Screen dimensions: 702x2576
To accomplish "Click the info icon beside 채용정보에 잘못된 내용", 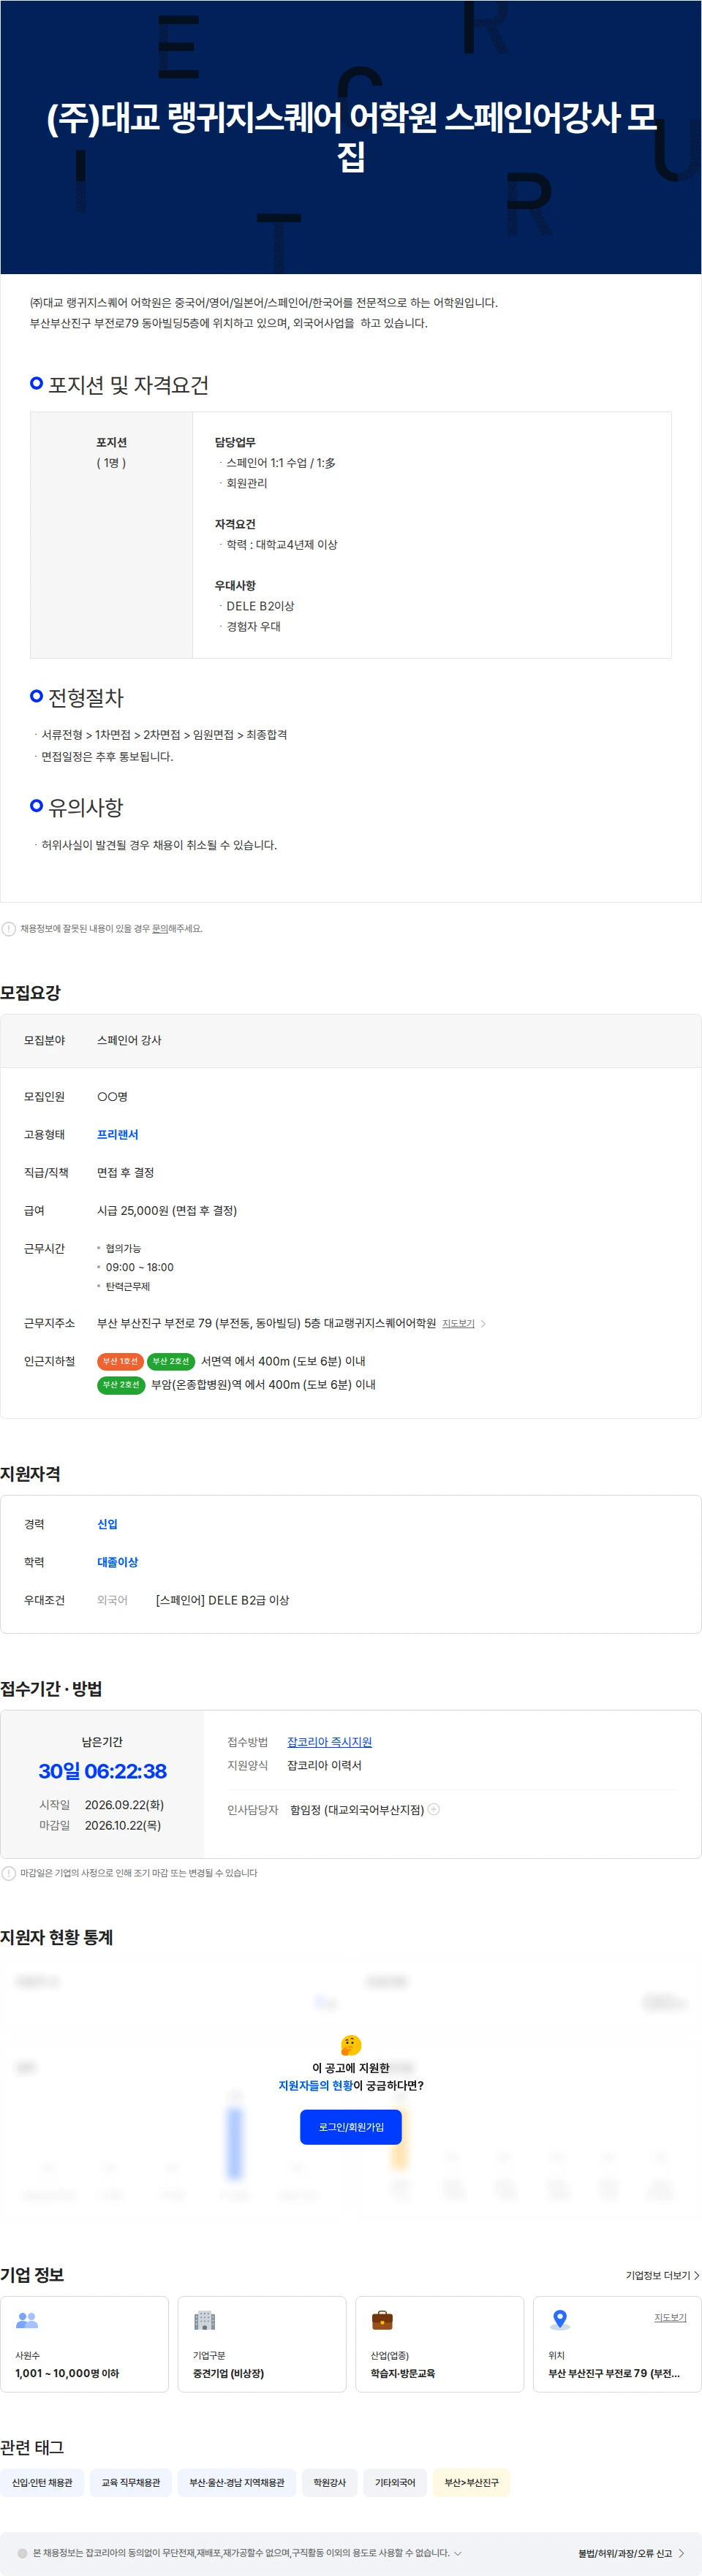I will (9, 928).
